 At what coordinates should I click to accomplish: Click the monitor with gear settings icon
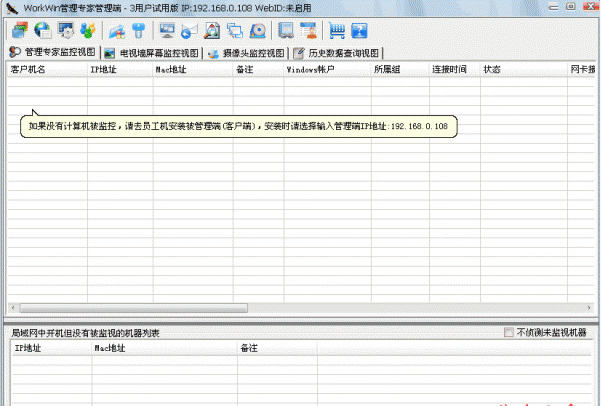click(x=66, y=30)
